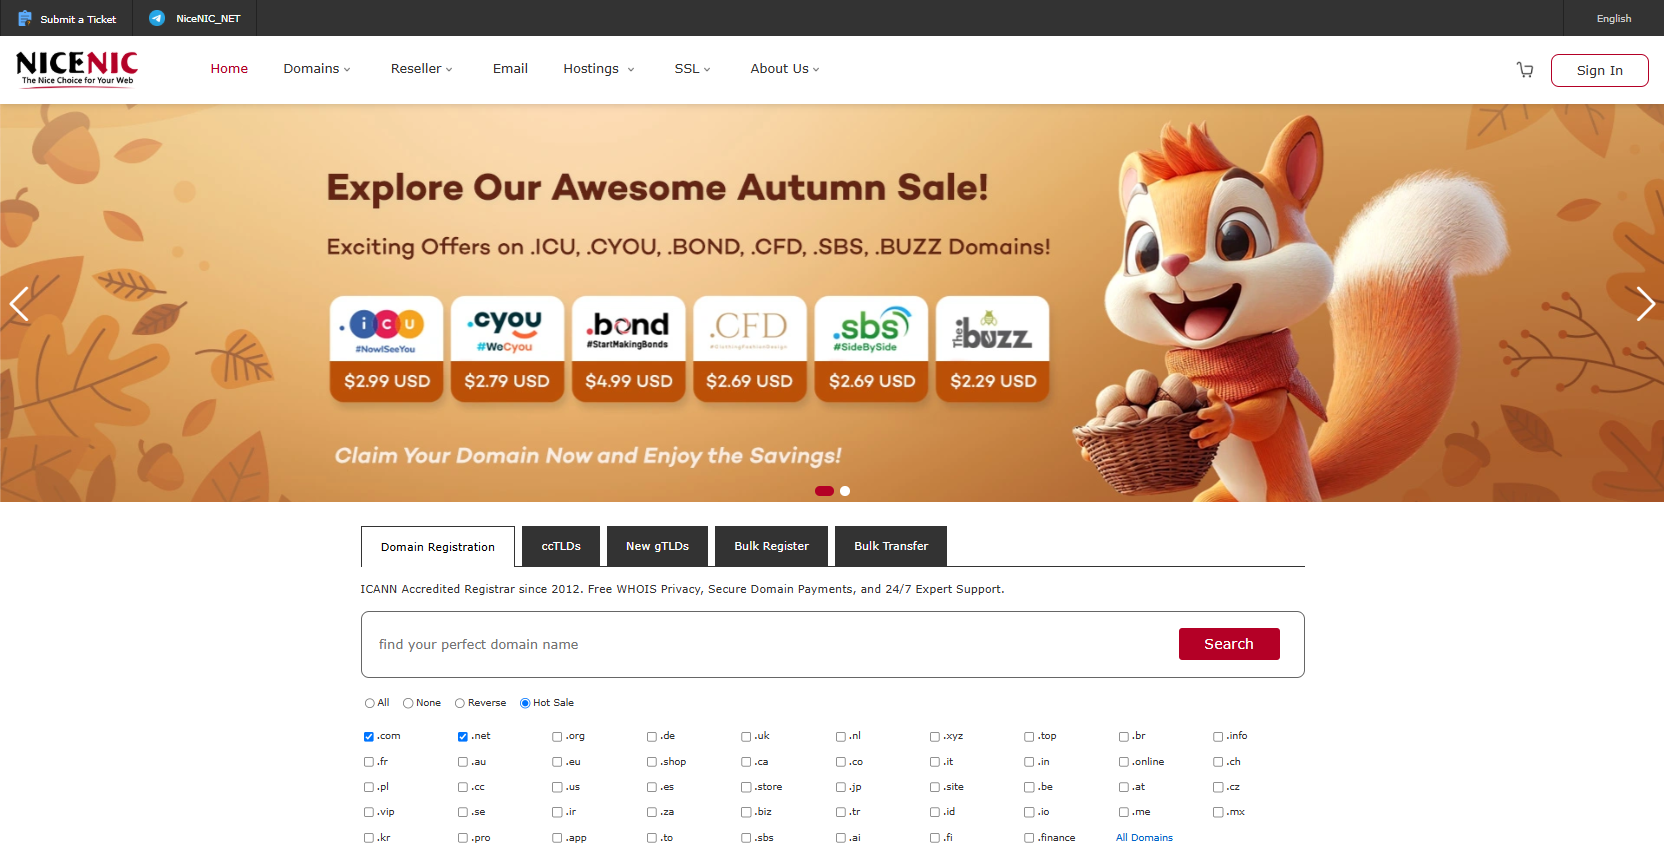The image size is (1664, 860).
Task: Click the .cyou domain offer card
Action: pyautogui.click(x=508, y=349)
